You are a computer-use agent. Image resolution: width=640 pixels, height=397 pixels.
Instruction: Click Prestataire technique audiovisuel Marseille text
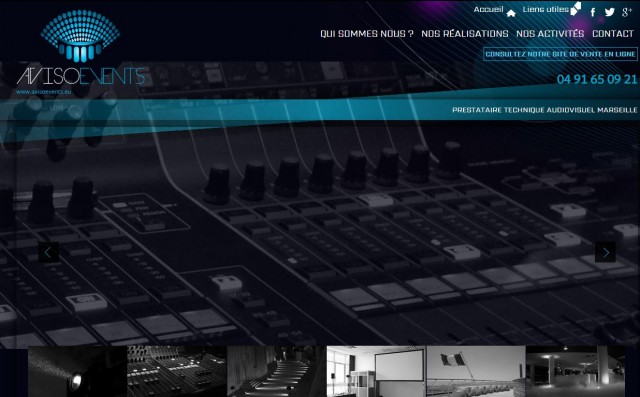(544, 110)
